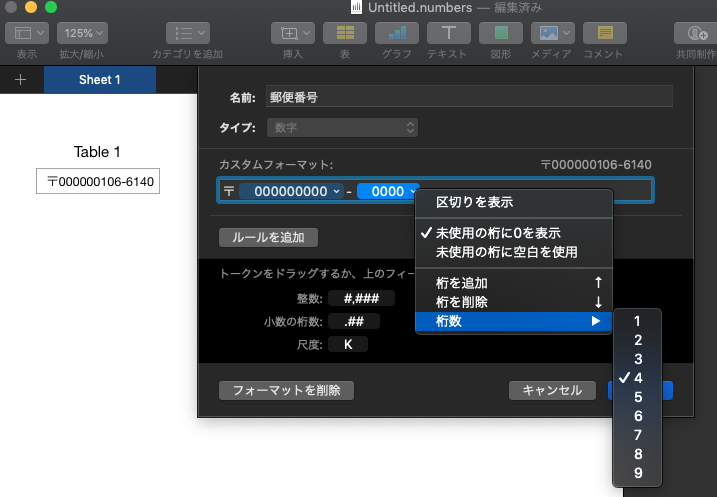Open the 125% zoom dropdown

(x=82, y=33)
